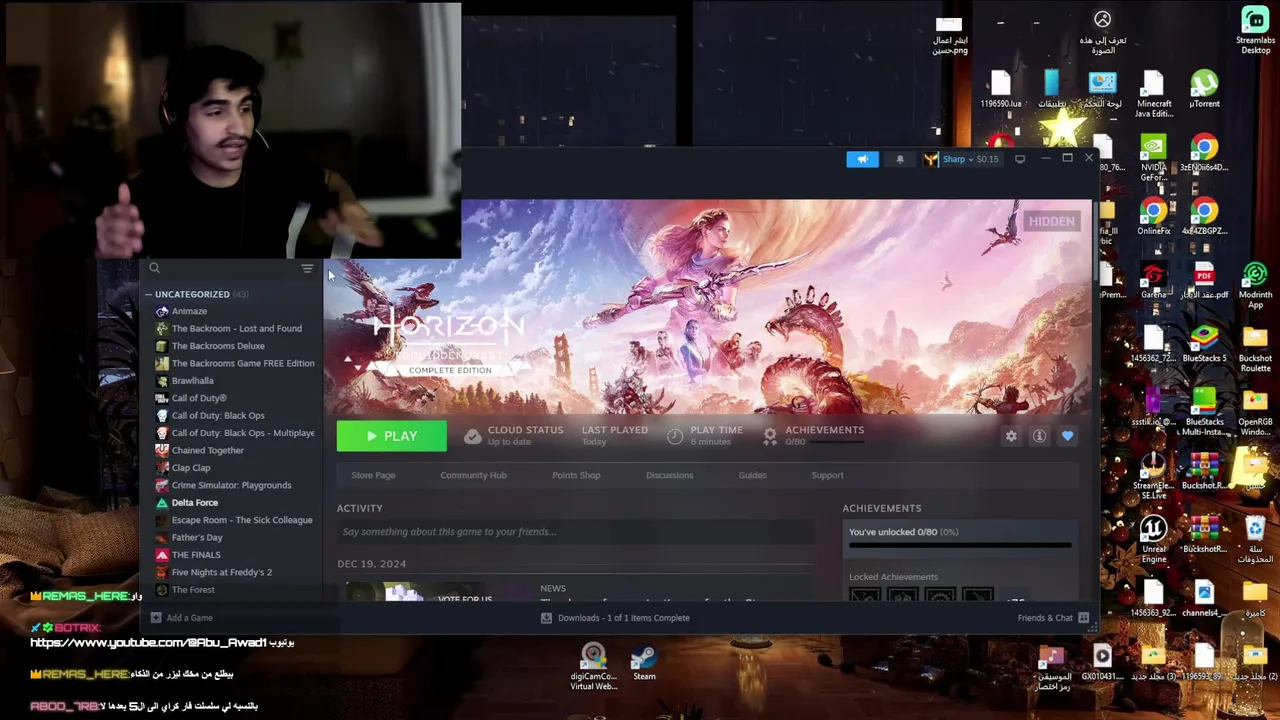This screenshot has width=1280, height=720.
Task: Open the Support tab
Action: click(x=827, y=475)
